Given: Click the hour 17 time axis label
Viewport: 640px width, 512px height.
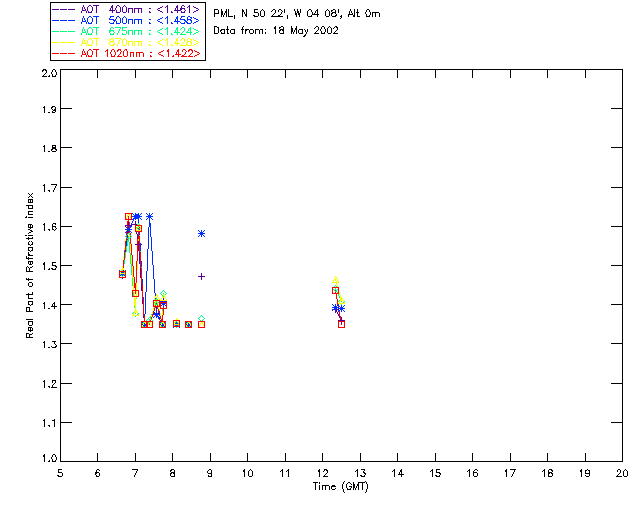Looking at the screenshot, I should point(510,473).
